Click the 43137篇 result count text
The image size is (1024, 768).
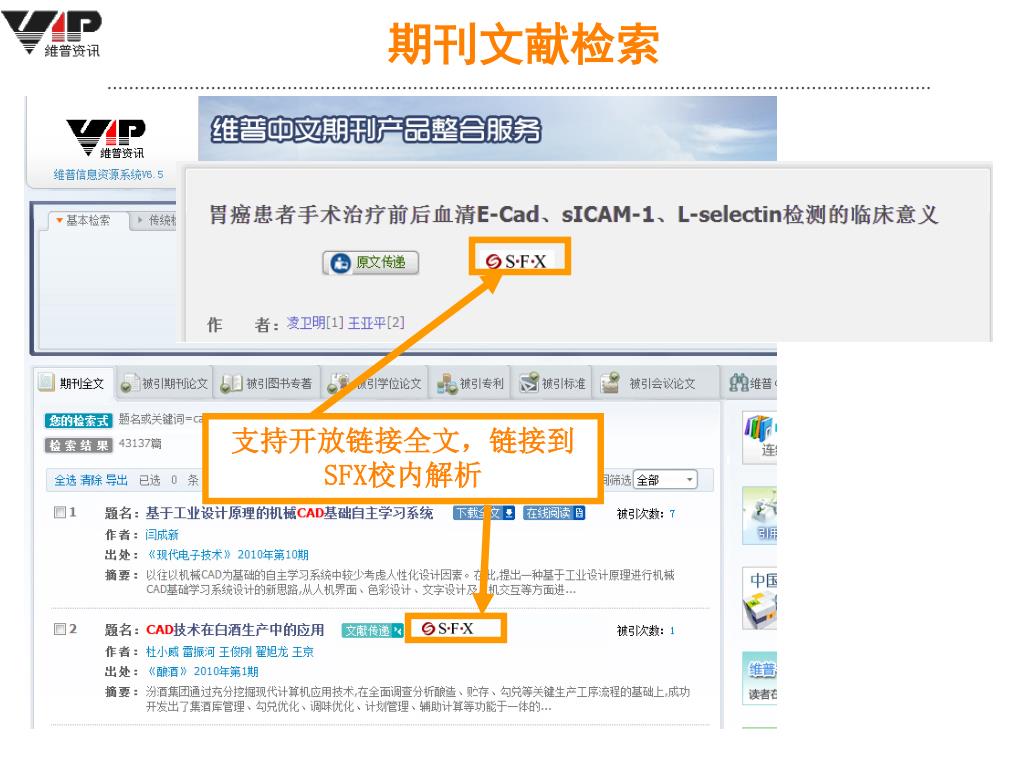[x=140, y=443]
